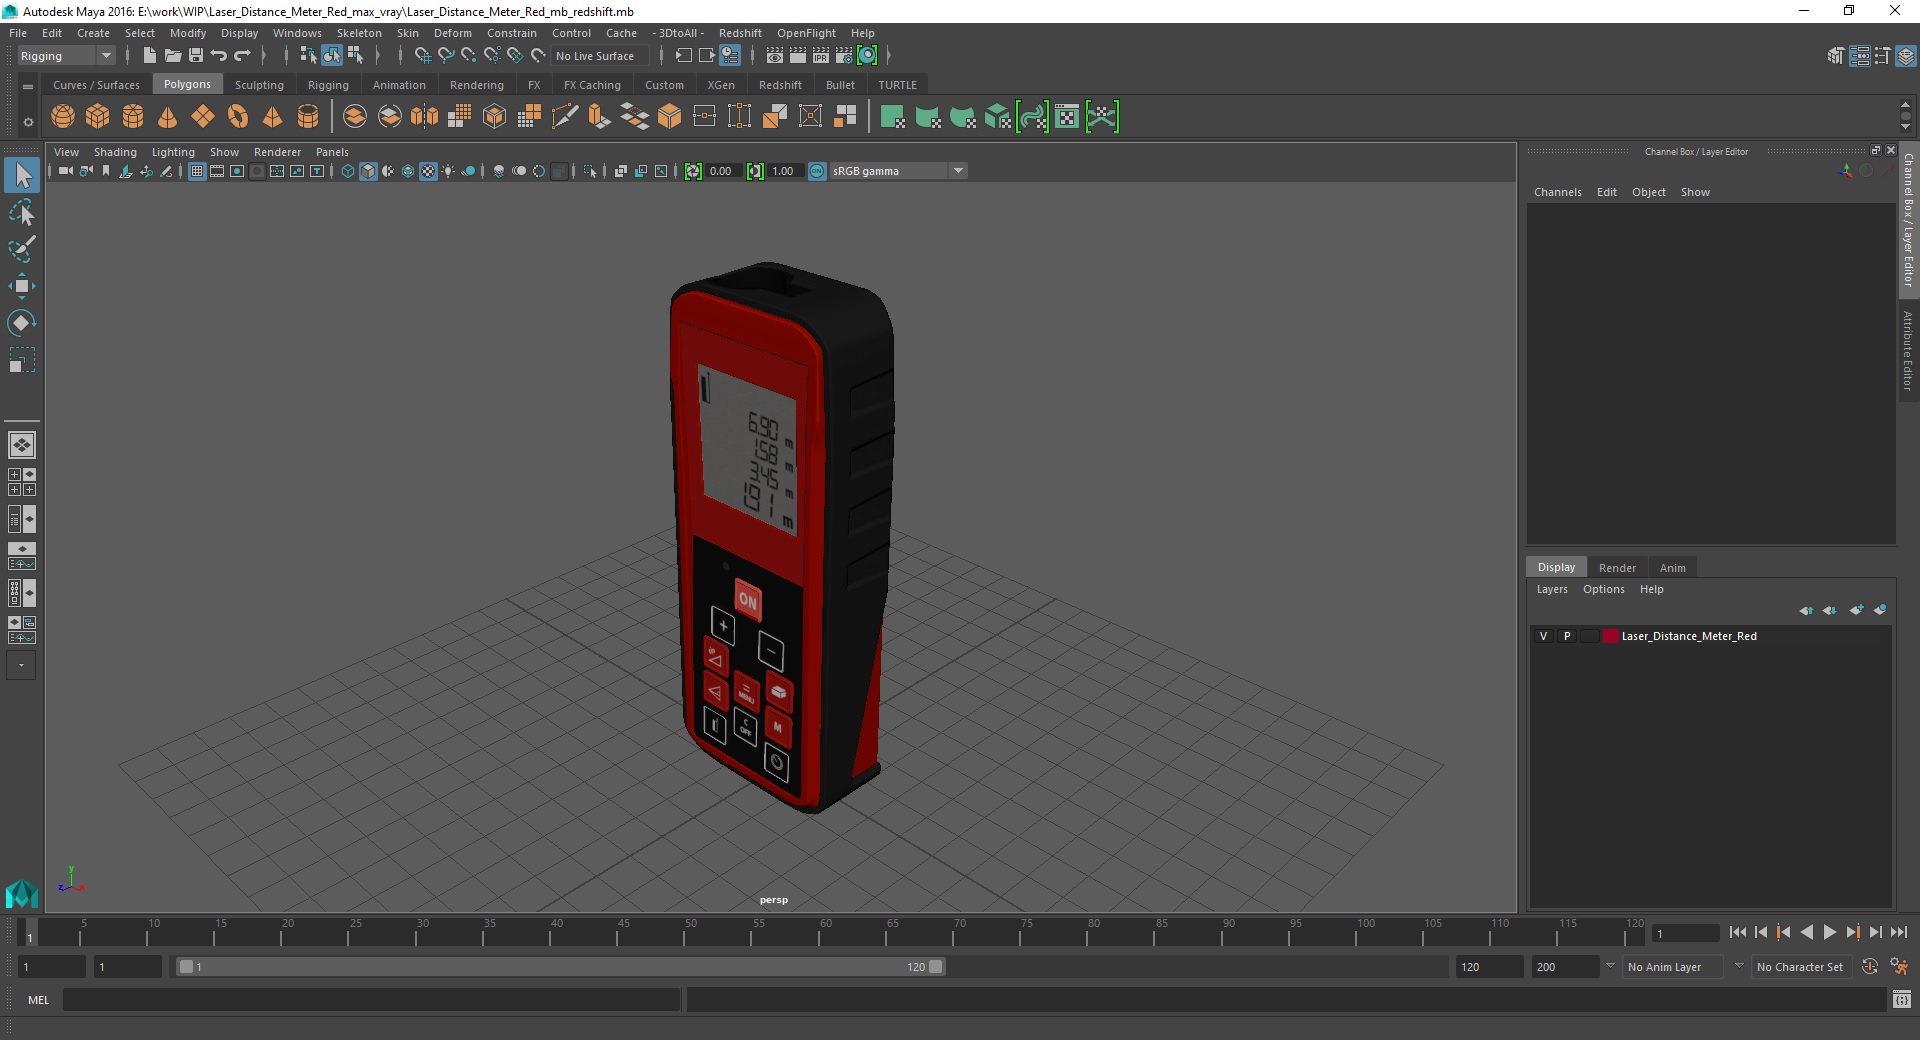Image resolution: width=1920 pixels, height=1040 pixels.
Task: Click the Laser_Distance_Meter_Red layer color swatch
Action: (1610, 636)
